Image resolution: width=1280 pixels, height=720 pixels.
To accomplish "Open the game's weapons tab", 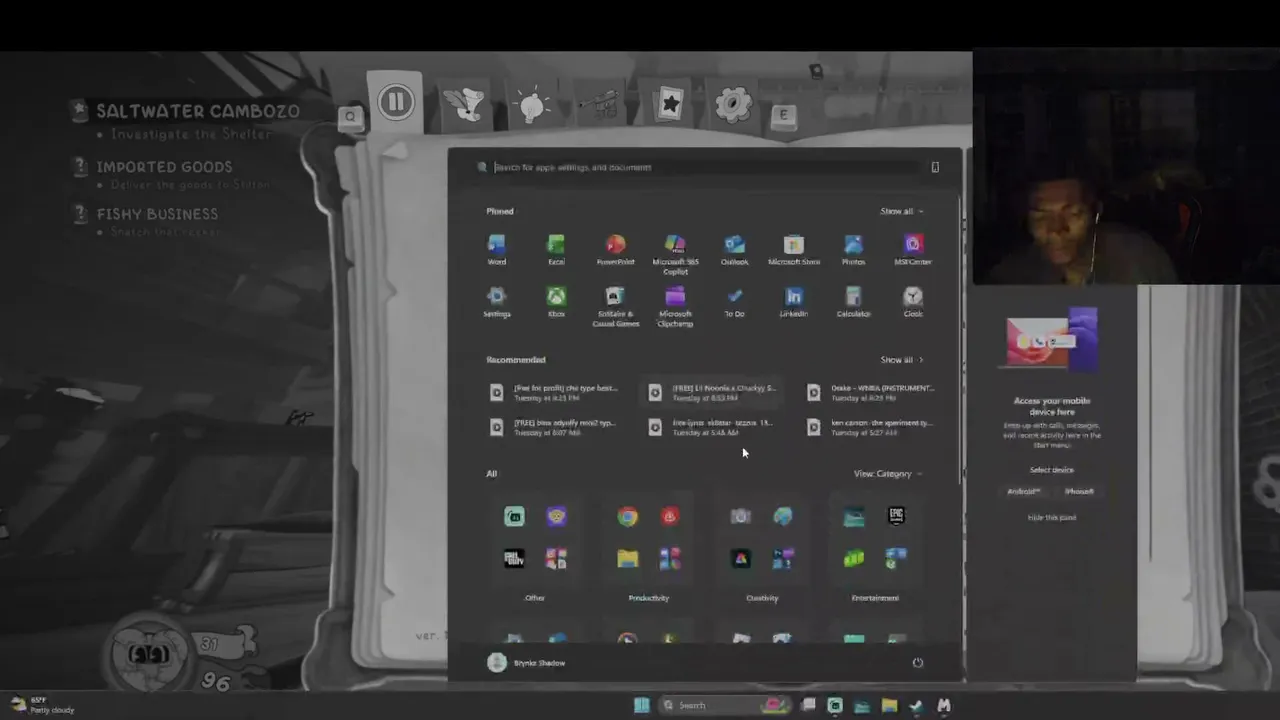I will [600, 104].
